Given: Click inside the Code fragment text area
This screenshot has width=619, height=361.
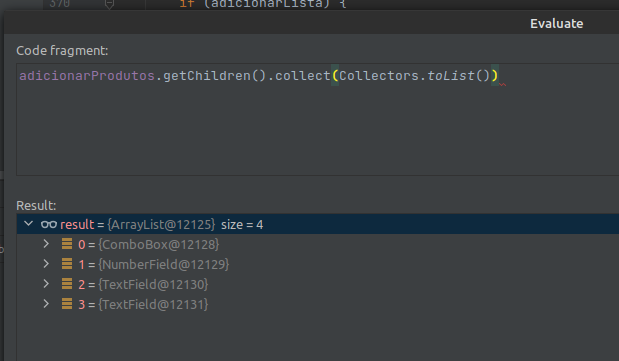Looking at the screenshot, I should [318, 119].
